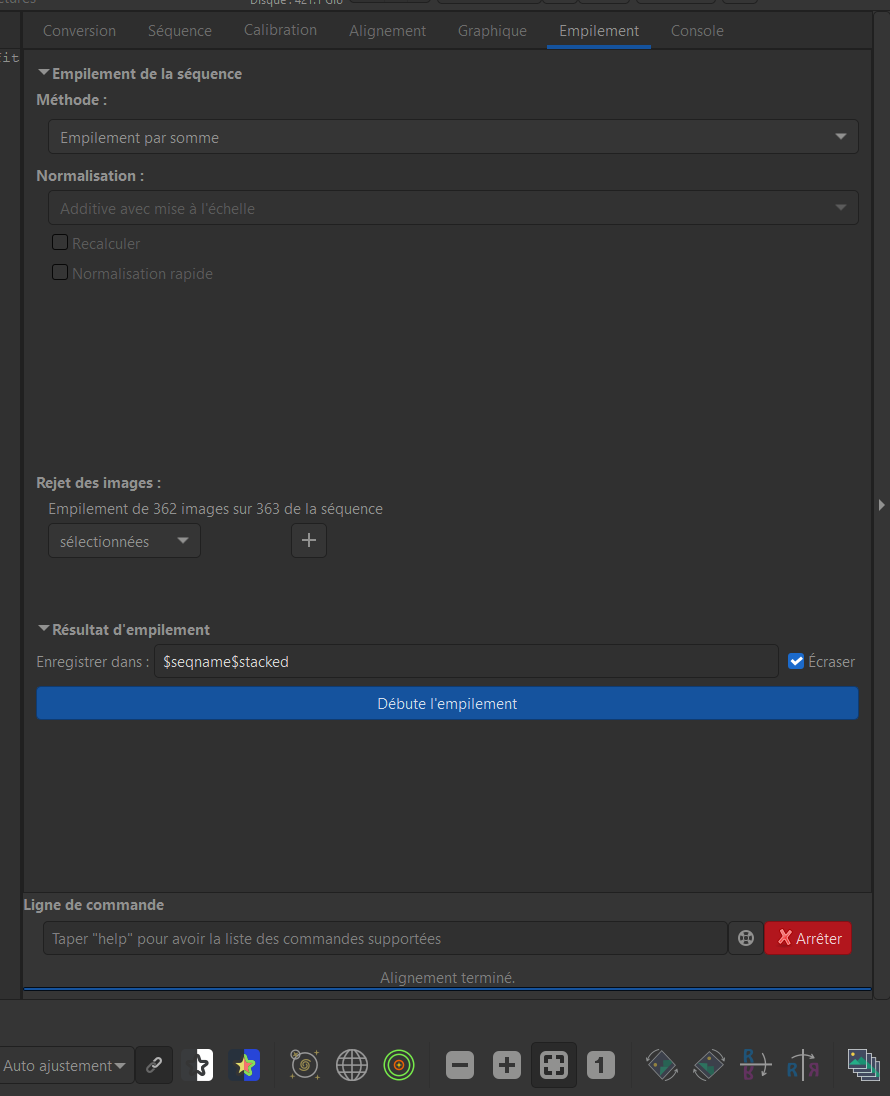890x1096 pixels.
Task: Zoom out with the minus icon
Action: (460, 1066)
